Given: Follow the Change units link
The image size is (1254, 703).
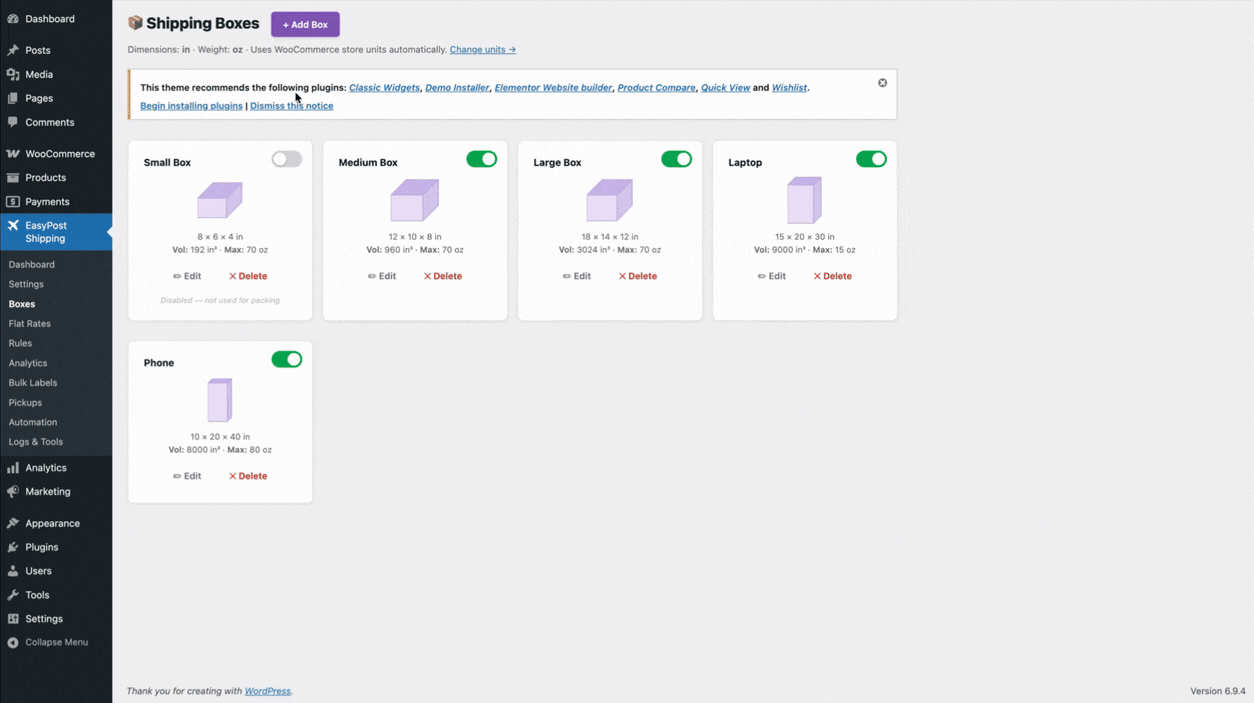Looking at the screenshot, I should point(483,49).
